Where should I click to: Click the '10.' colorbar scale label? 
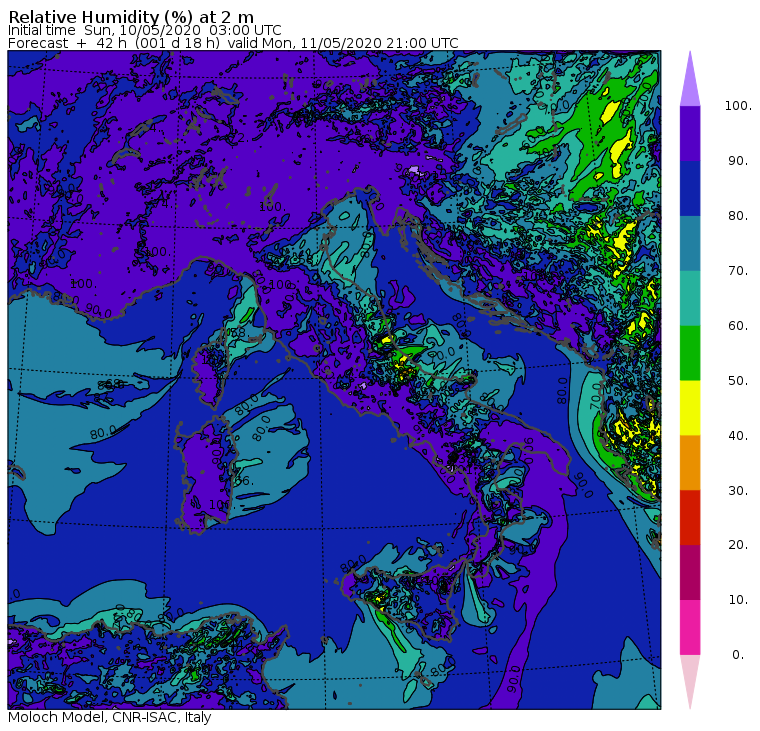pos(738,600)
